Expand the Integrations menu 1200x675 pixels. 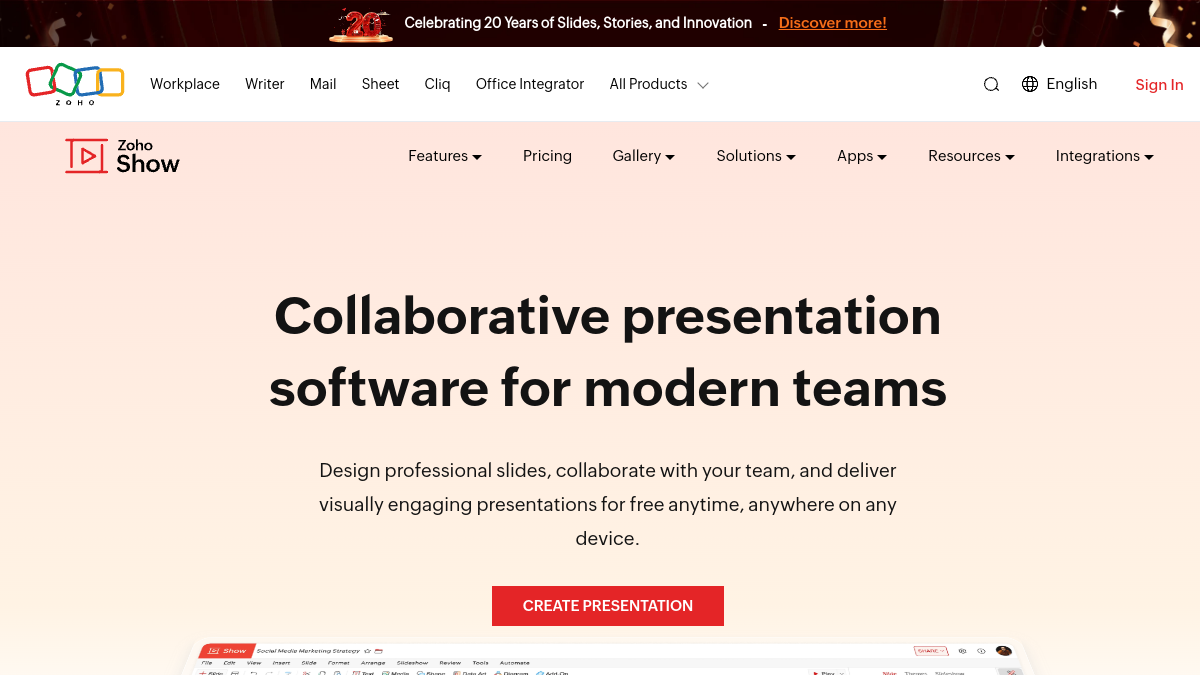coord(1105,156)
